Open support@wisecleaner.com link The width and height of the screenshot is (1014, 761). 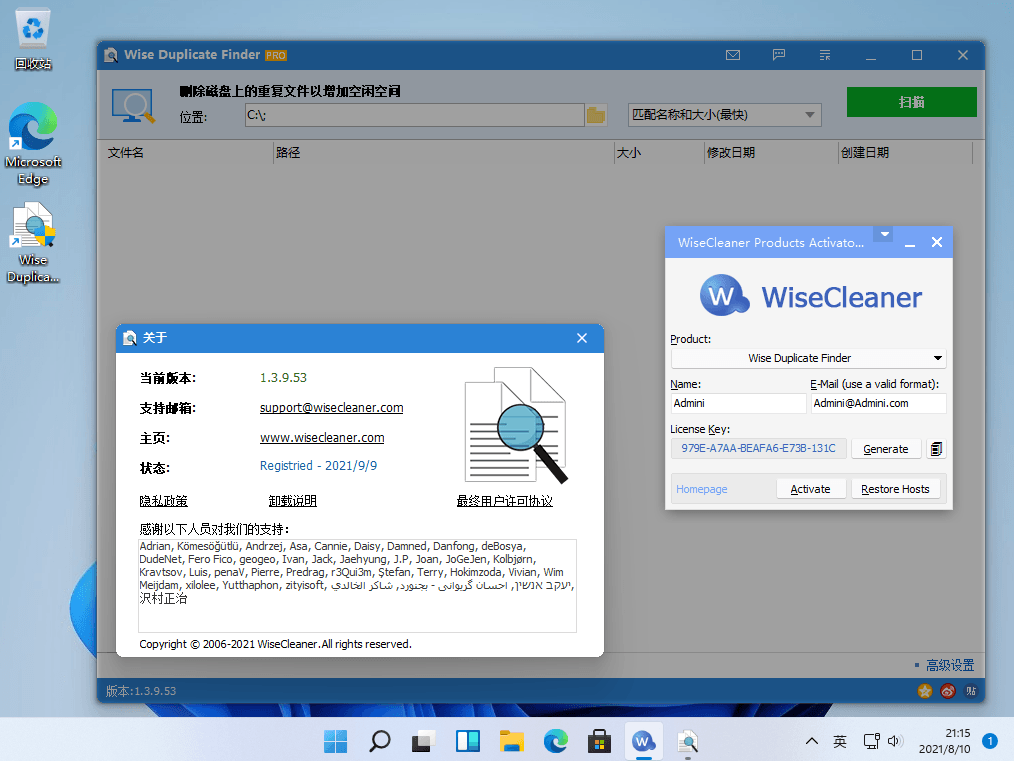pyautogui.click(x=331, y=407)
